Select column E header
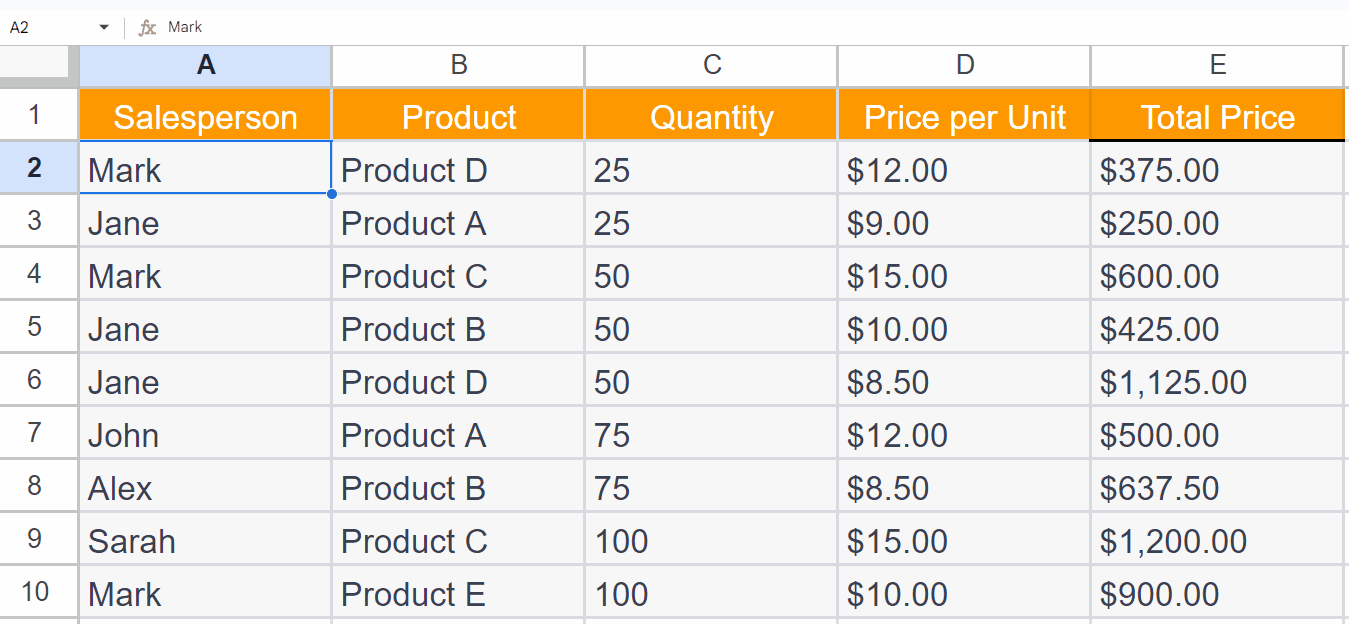This screenshot has width=1349, height=624. tap(1217, 65)
